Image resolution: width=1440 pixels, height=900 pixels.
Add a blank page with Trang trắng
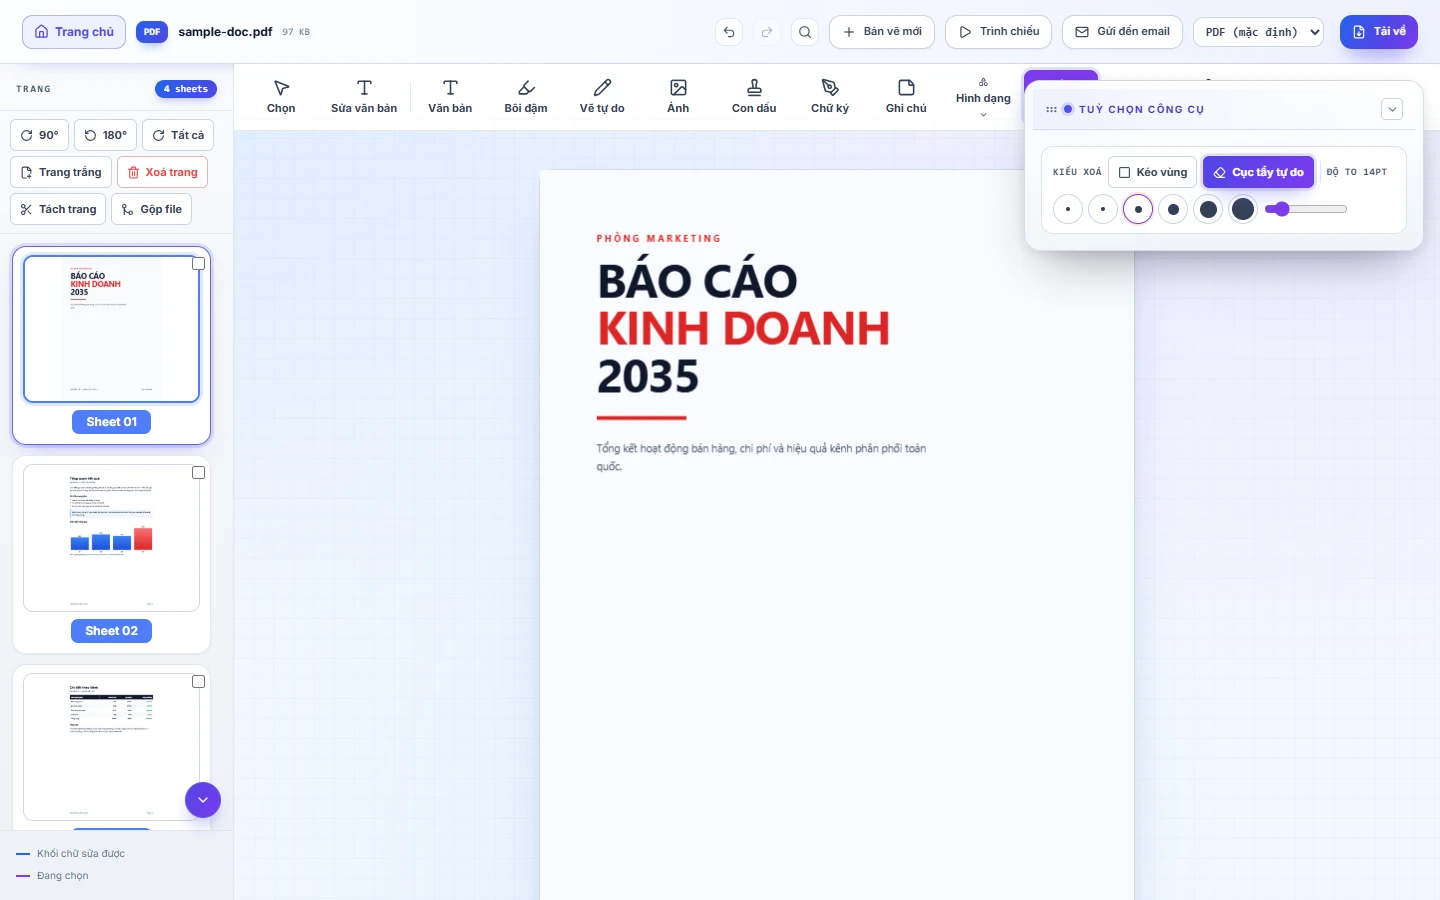[61, 172]
